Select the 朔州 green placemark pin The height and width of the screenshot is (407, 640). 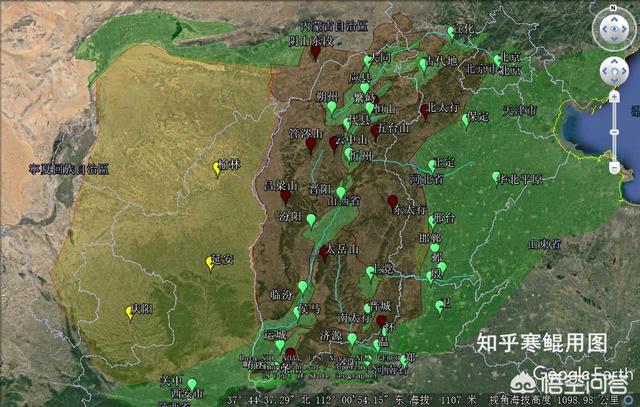tap(332, 107)
